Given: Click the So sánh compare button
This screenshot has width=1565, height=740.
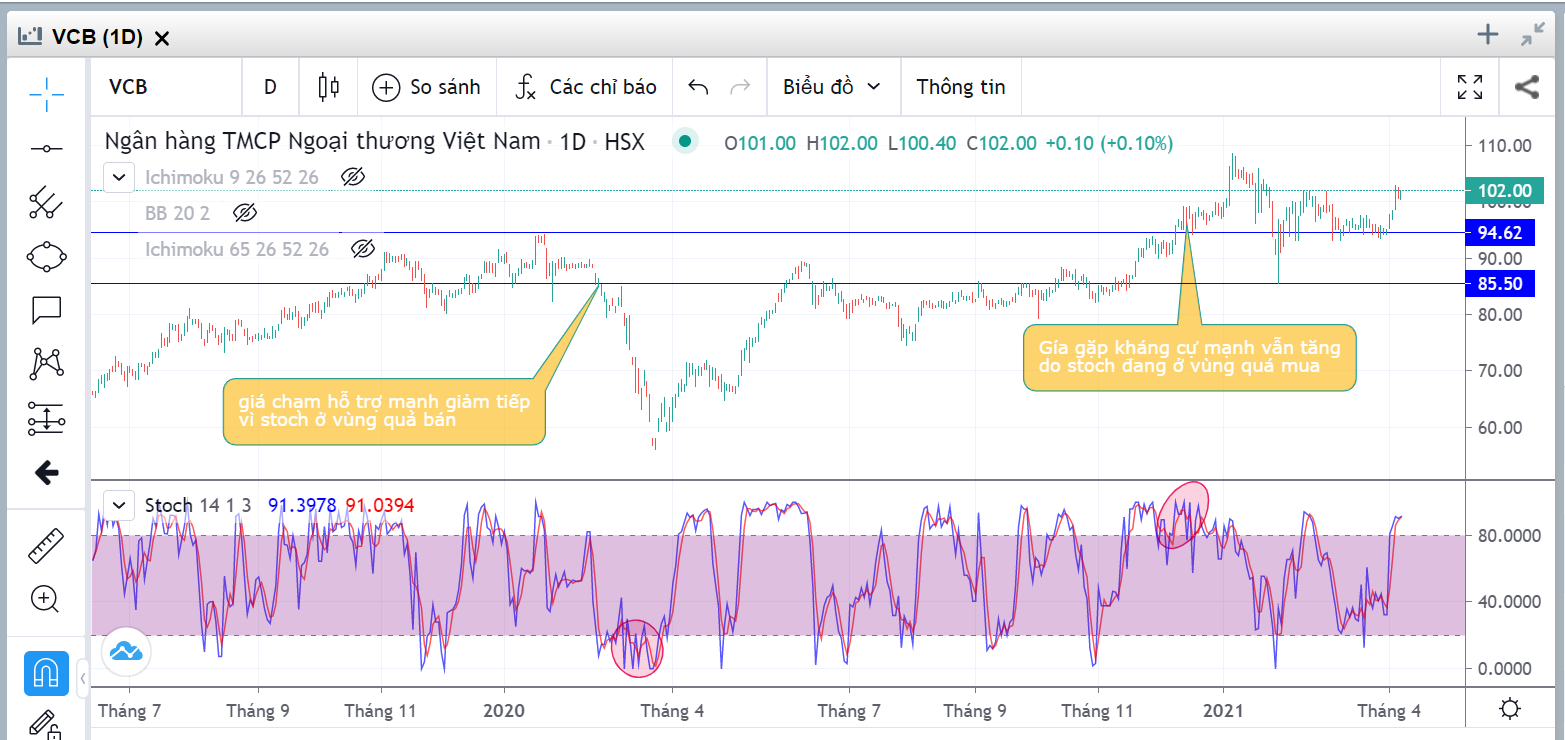Looking at the screenshot, I should 427,87.
